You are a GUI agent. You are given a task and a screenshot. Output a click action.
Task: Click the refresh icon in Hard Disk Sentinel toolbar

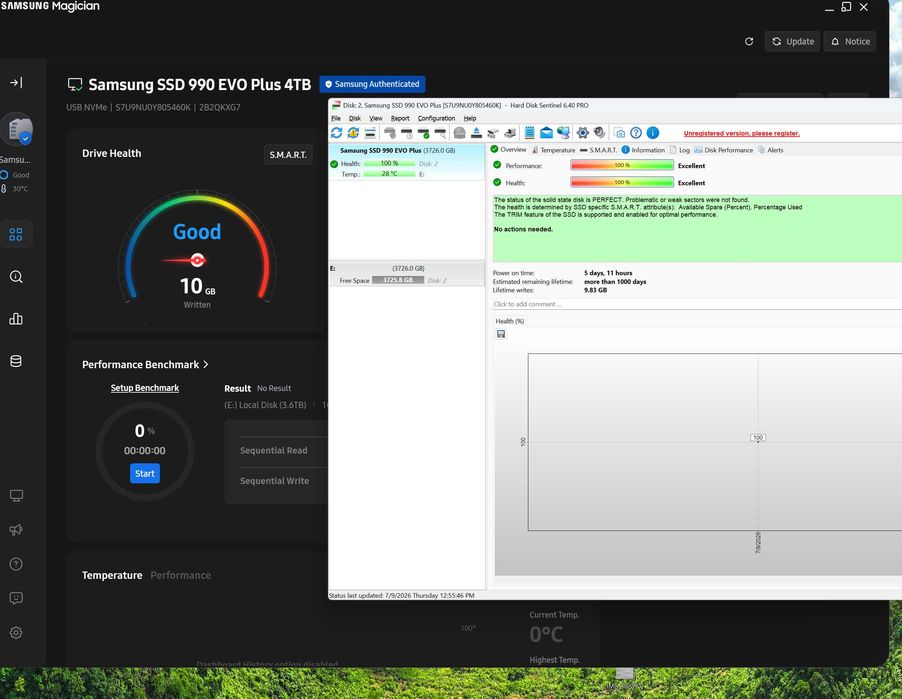337,133
